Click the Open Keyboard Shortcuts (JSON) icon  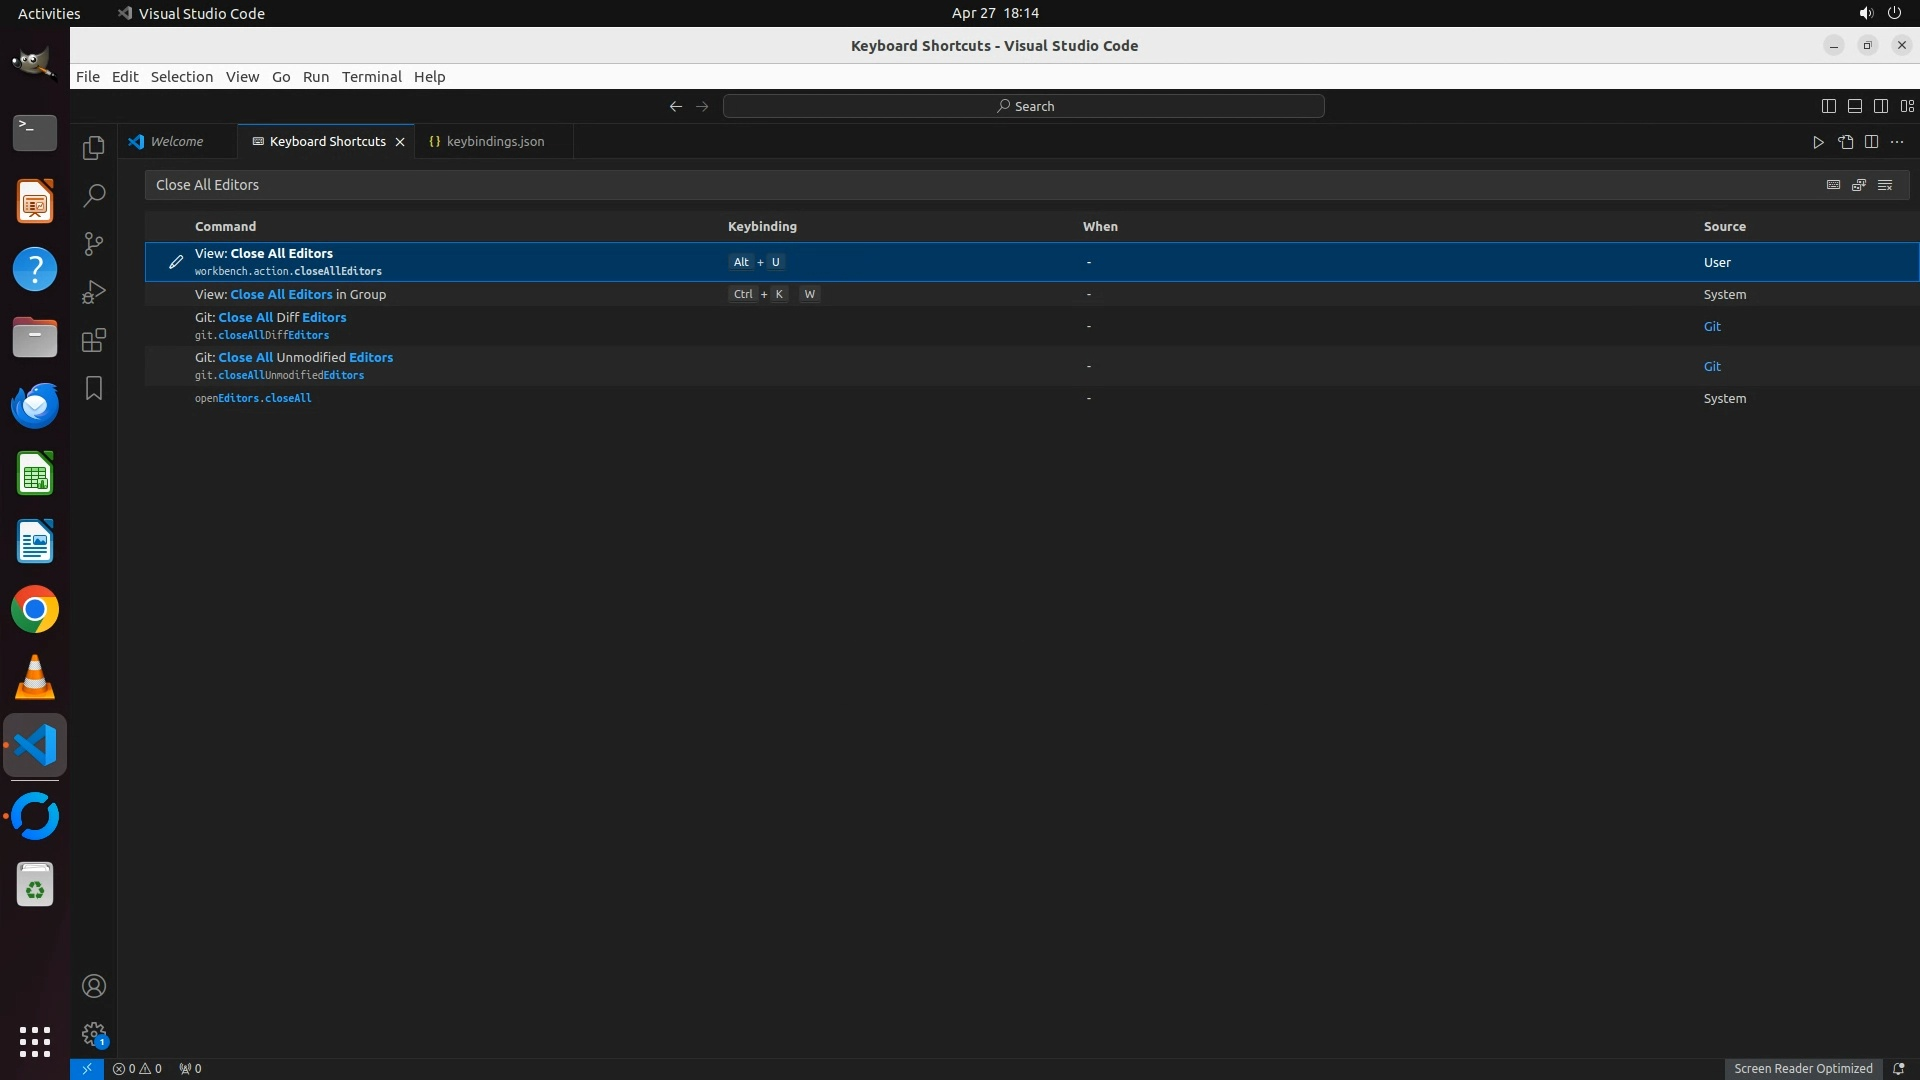tap(1845, 142)
